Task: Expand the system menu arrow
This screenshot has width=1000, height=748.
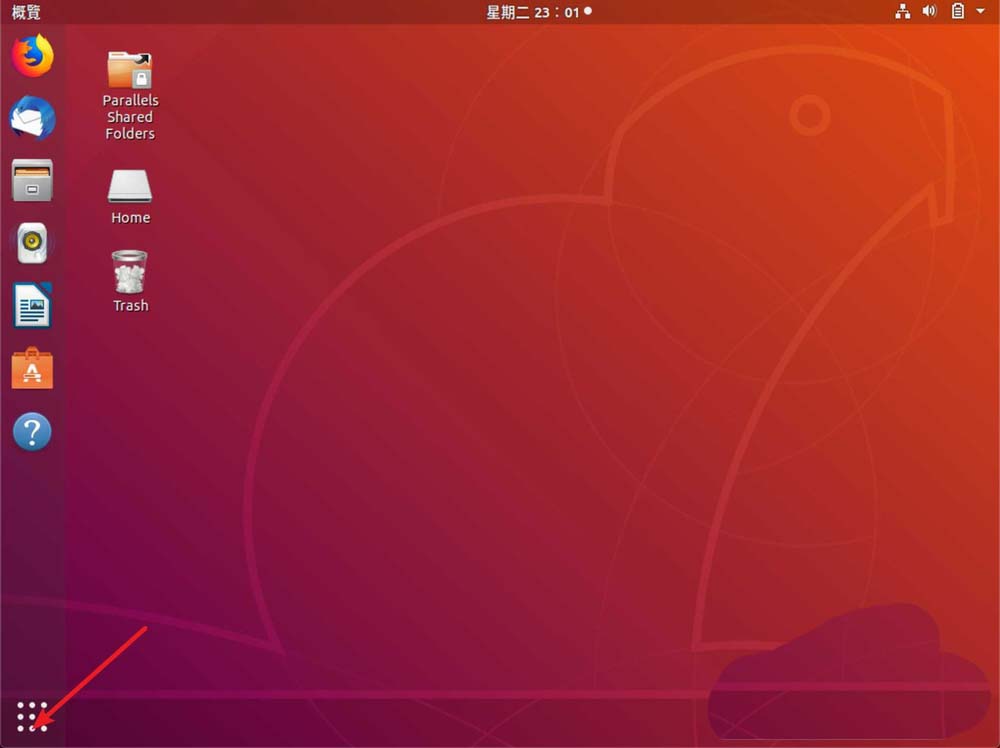Action: click(980, 12)
